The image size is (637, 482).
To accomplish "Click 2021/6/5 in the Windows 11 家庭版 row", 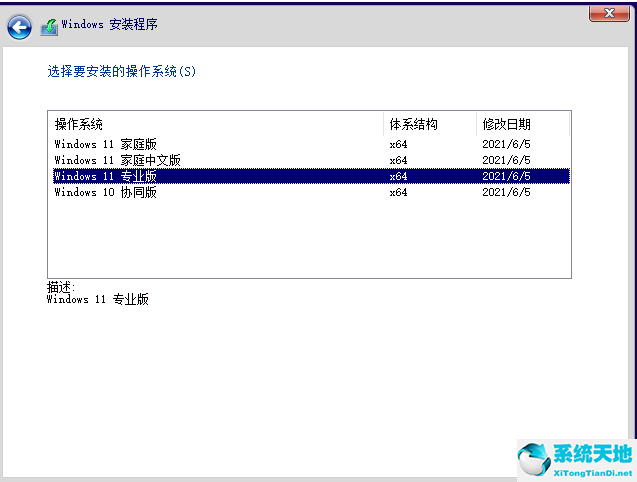I will click(x=506, y=144).
